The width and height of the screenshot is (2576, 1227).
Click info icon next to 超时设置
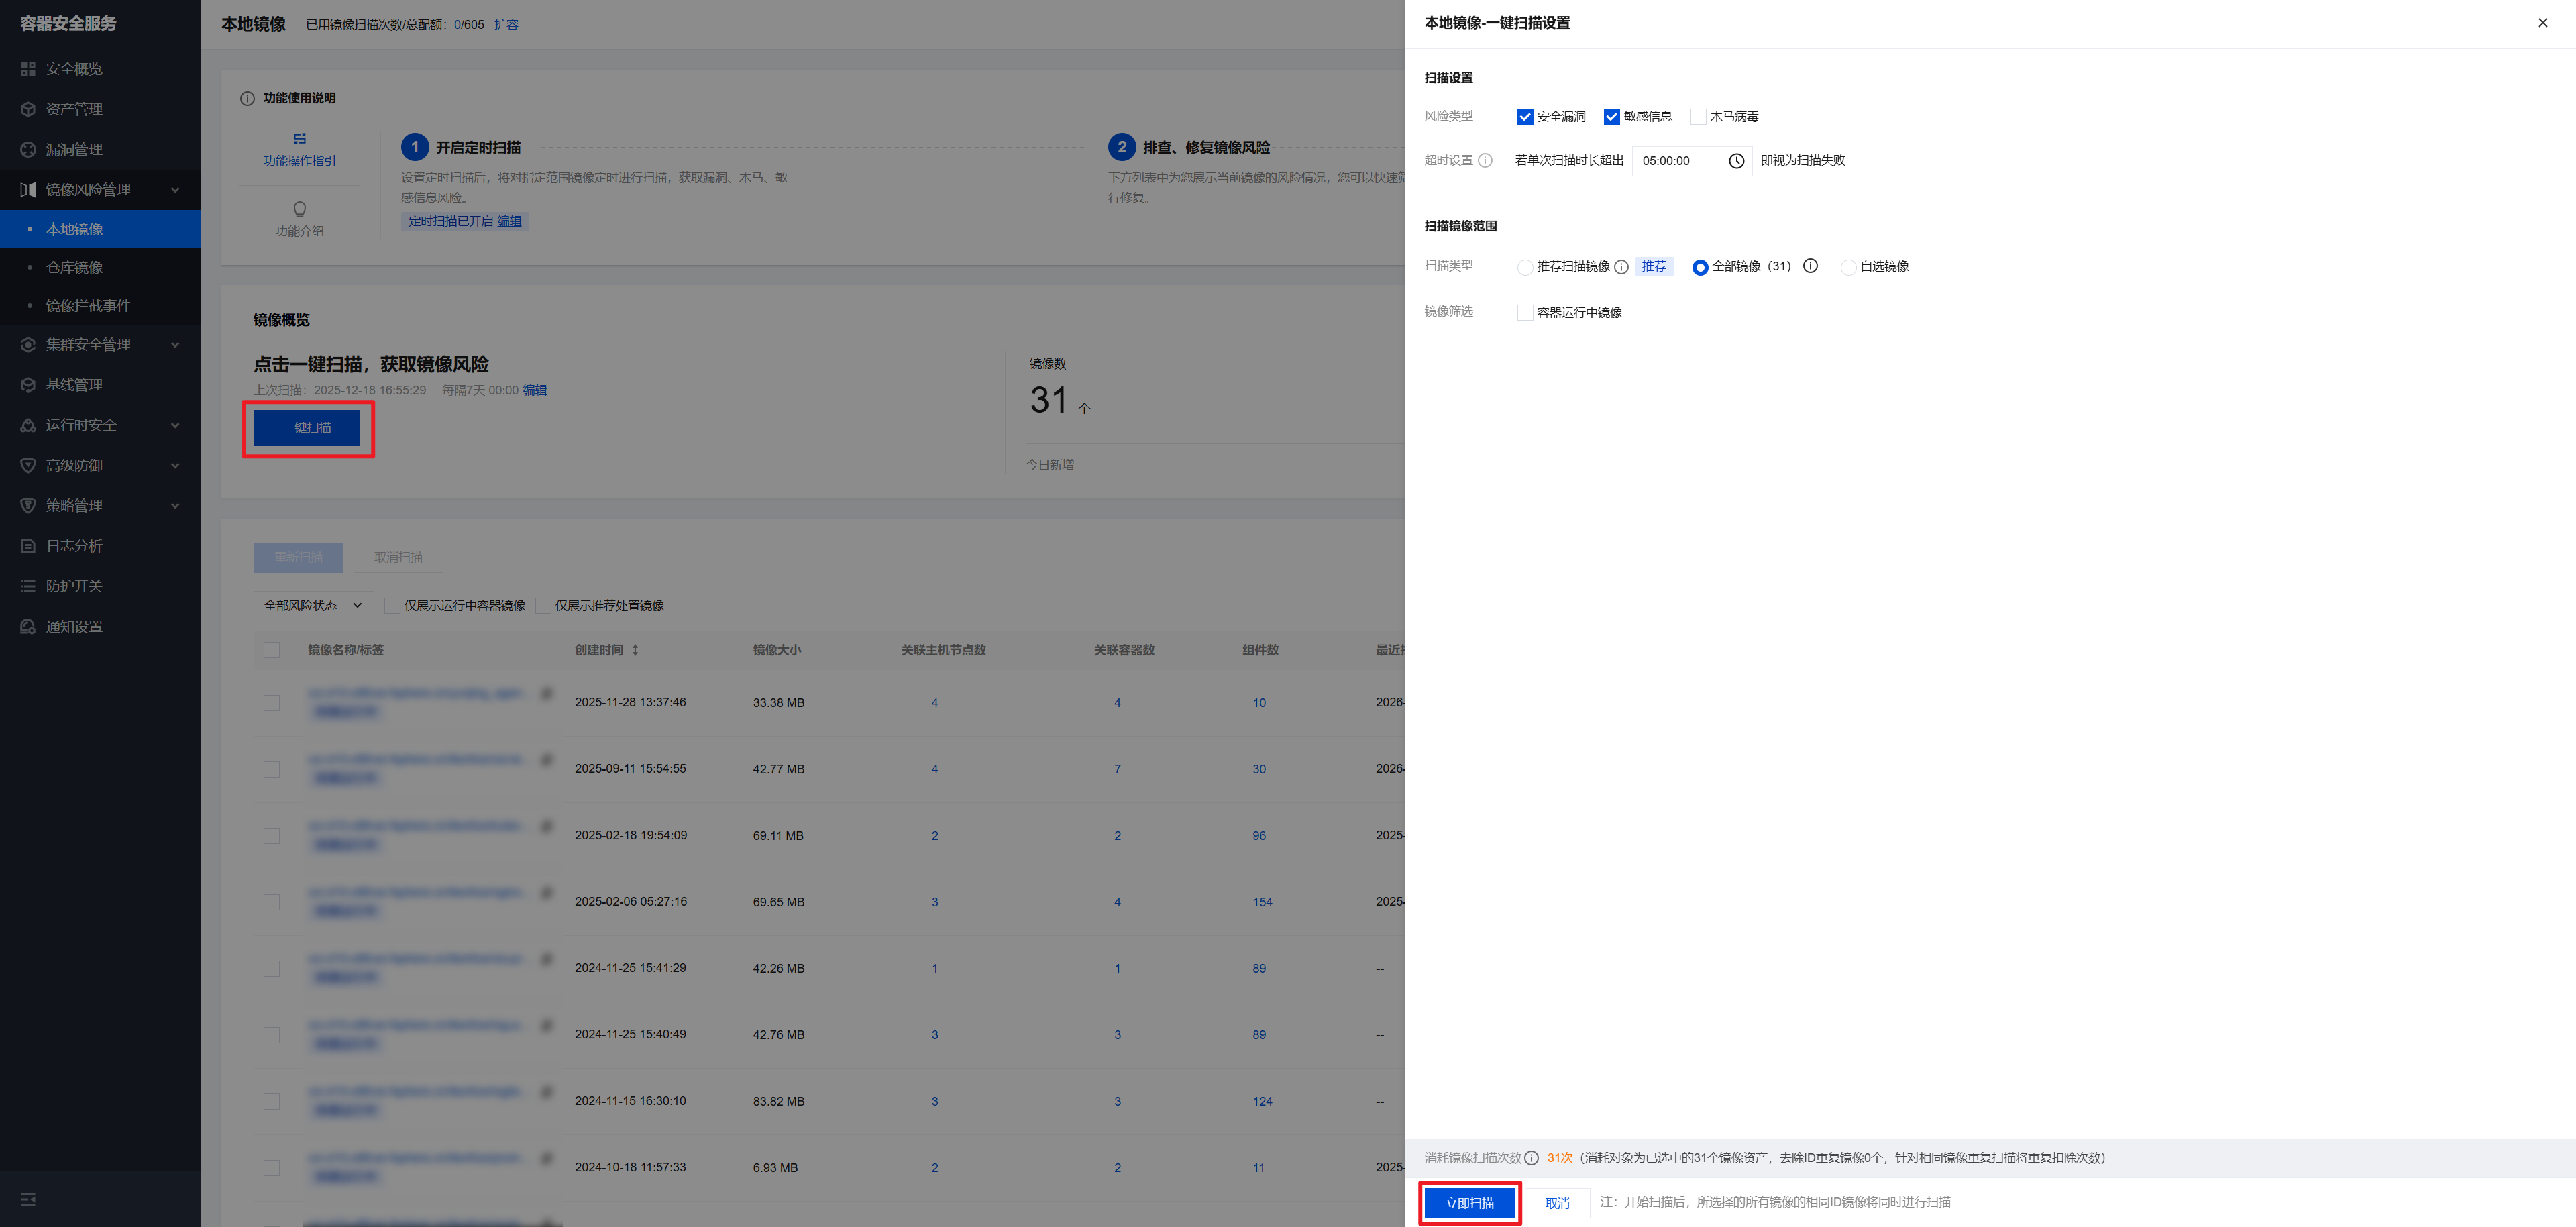(x=1485, y=161)
